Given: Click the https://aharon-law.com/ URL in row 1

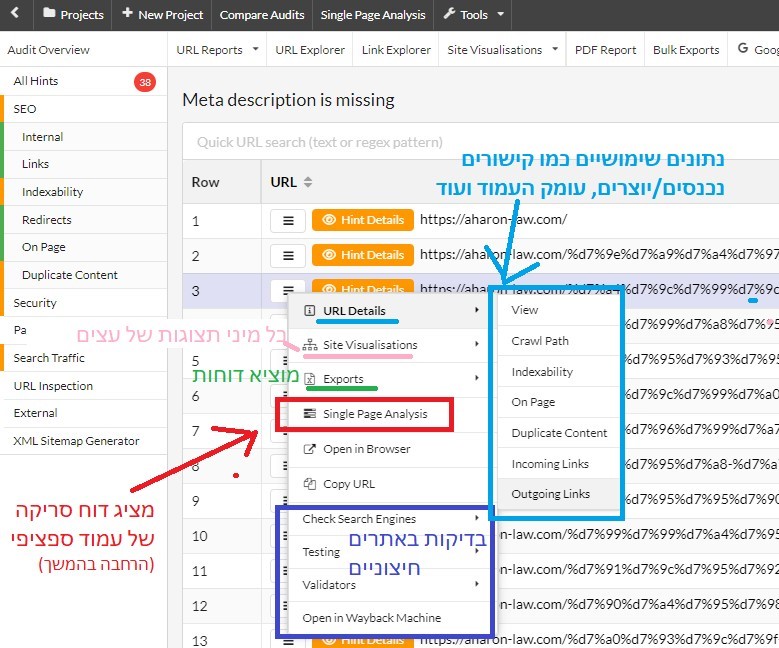Looking at the screenshot, I should pos(493,219).
